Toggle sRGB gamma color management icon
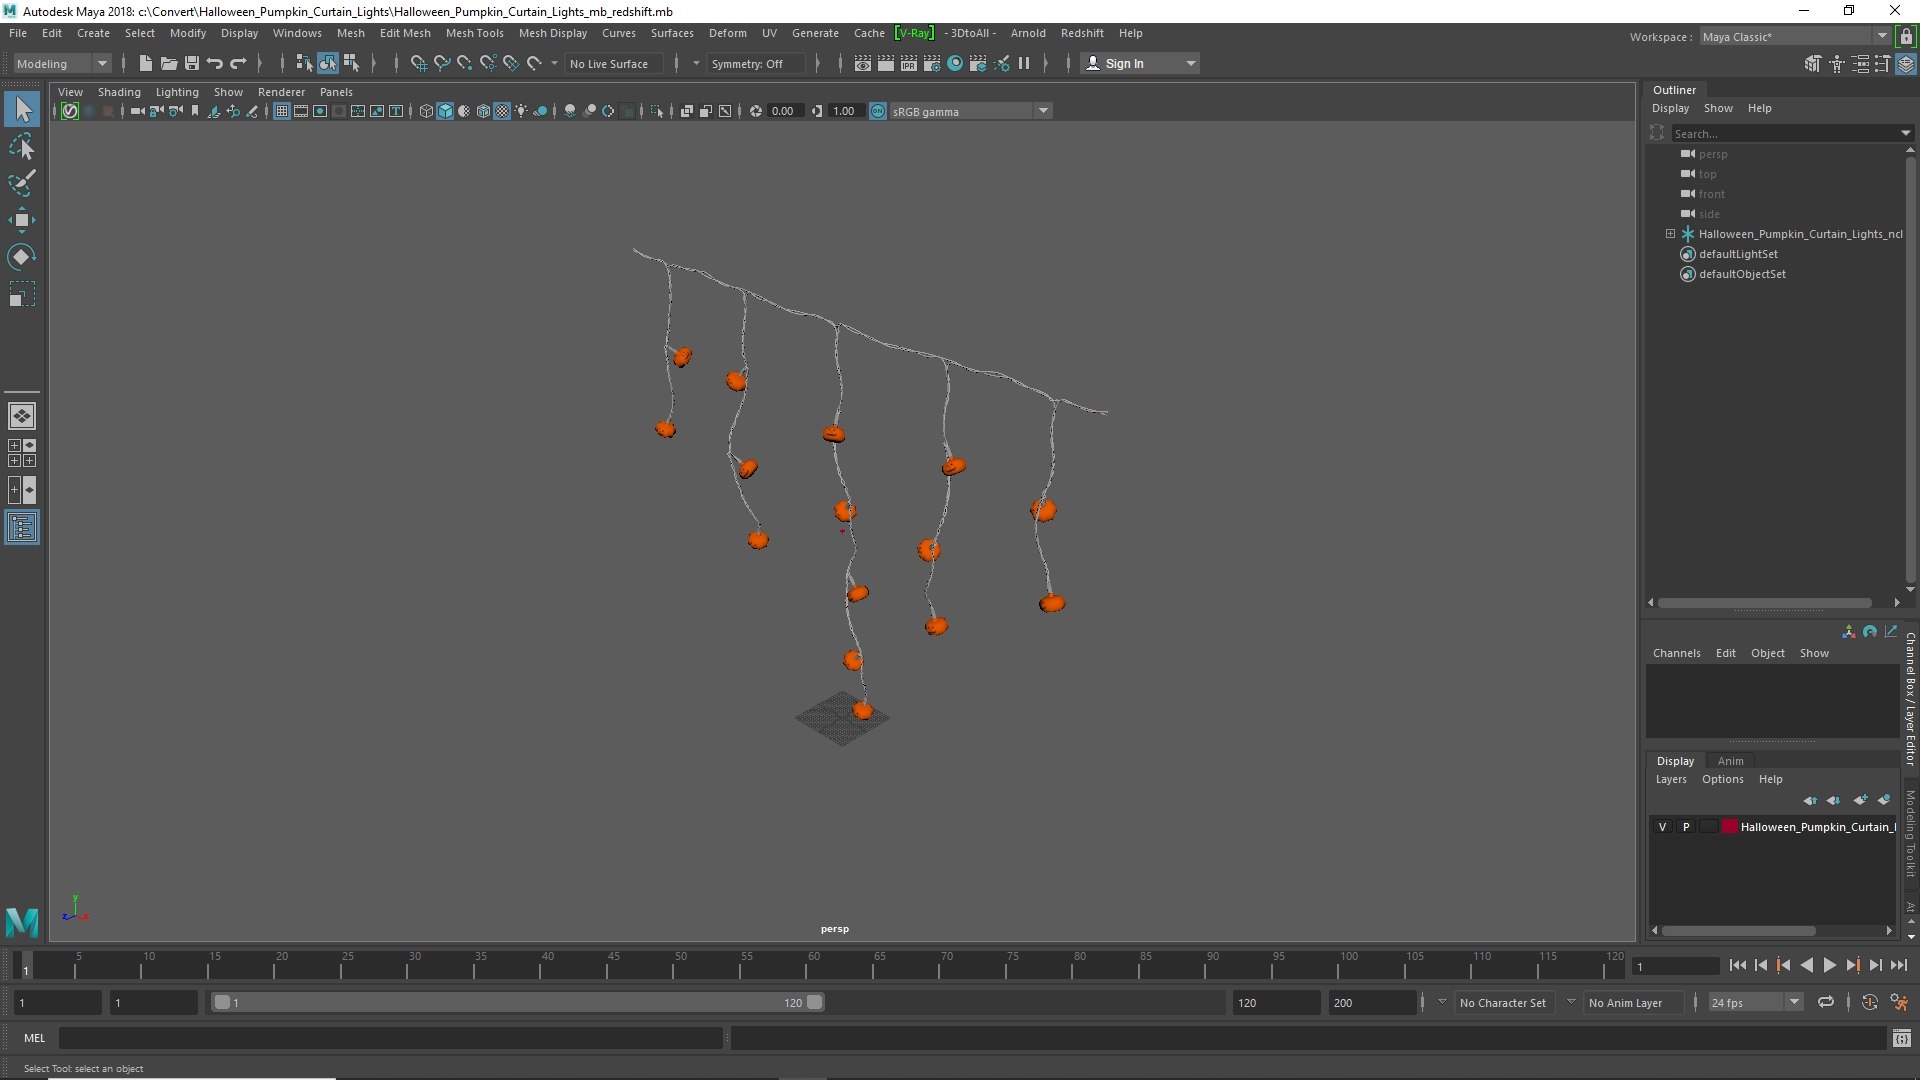This screenshot has width=1920, height=1080. click(x=878, y=111)
